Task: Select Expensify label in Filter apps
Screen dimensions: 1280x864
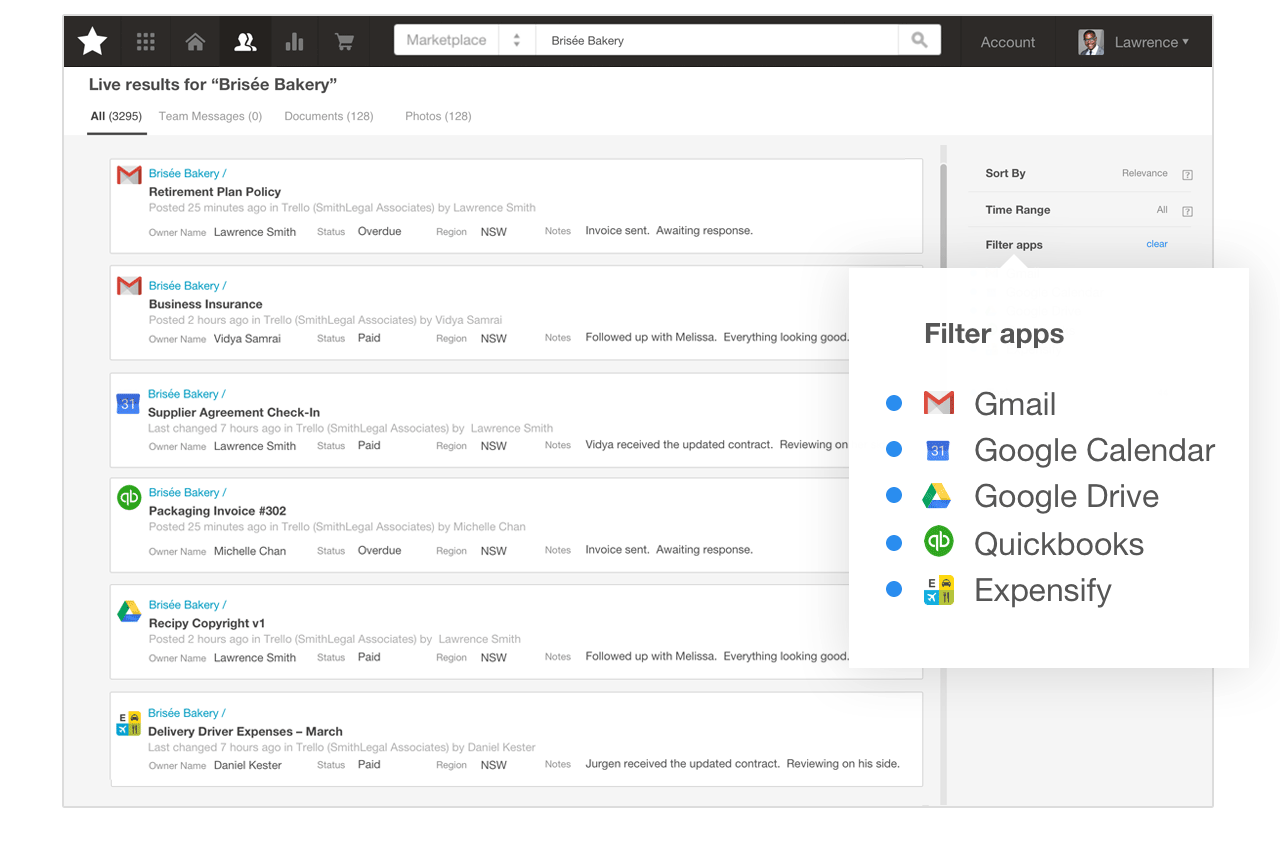Action: [x=1043, y=590]
